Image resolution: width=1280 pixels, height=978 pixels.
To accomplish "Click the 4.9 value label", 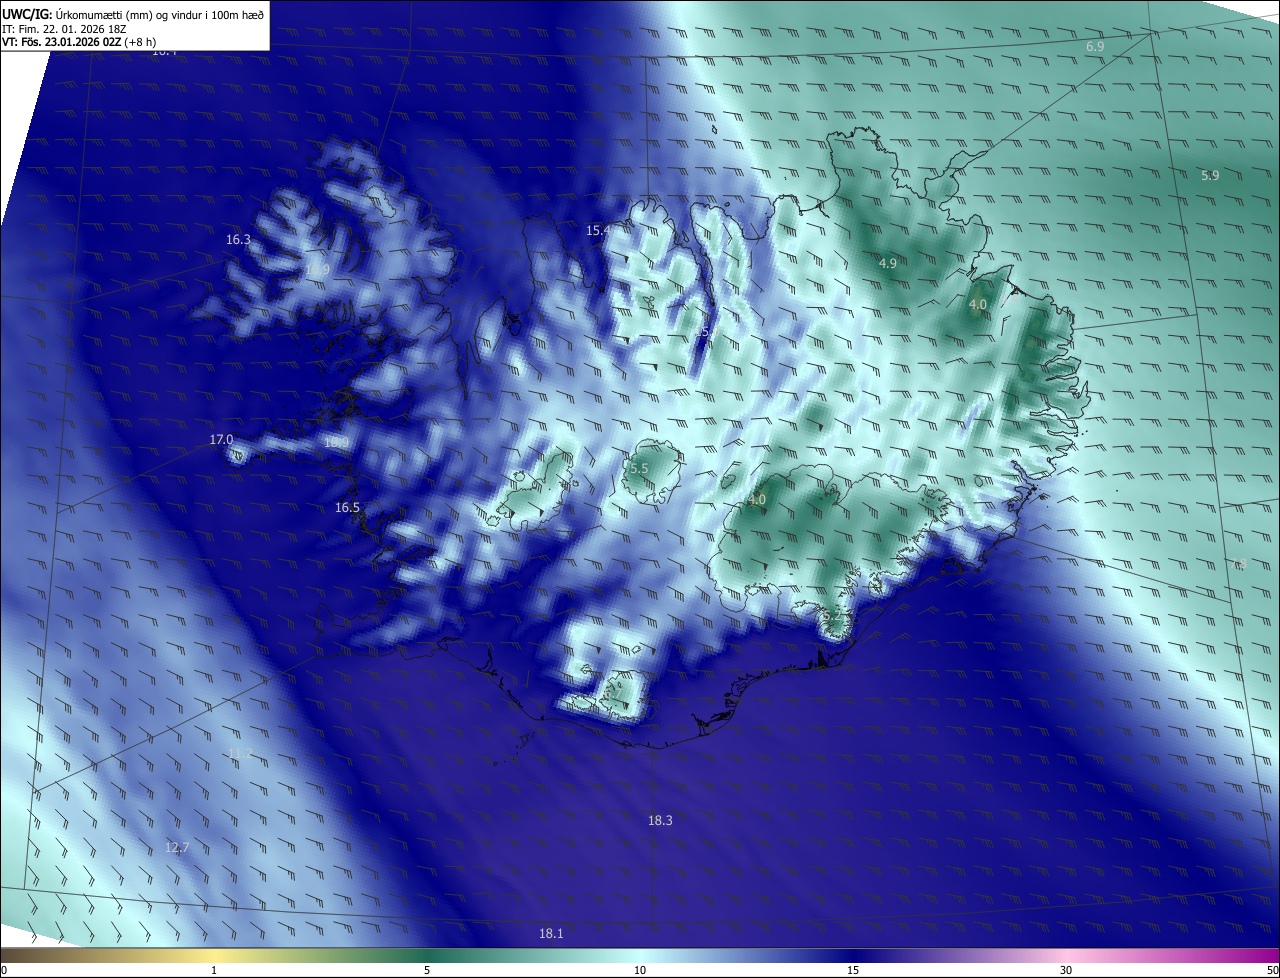I will [x=888, y=263].
